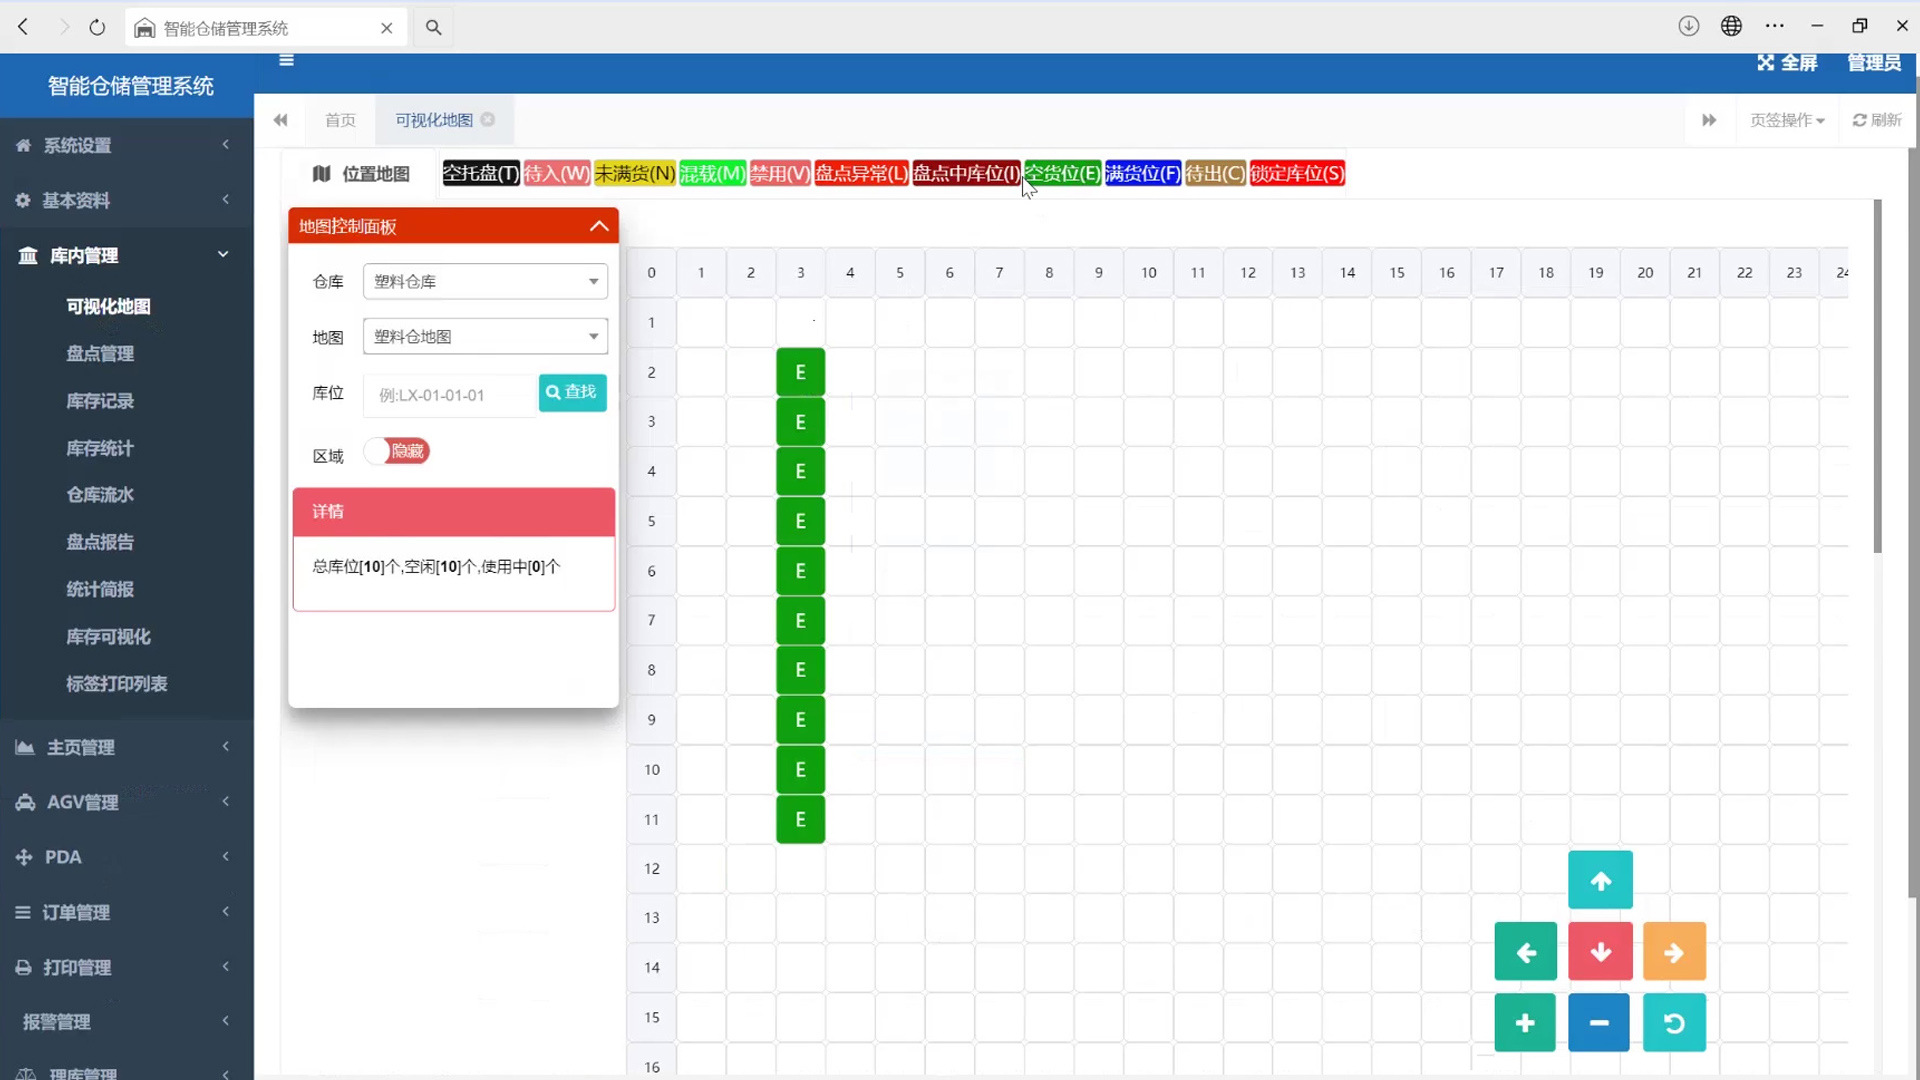Viewport: 1920px width, 1080px height.
Task: Click the 查找 search button
Action: (572, 392)
